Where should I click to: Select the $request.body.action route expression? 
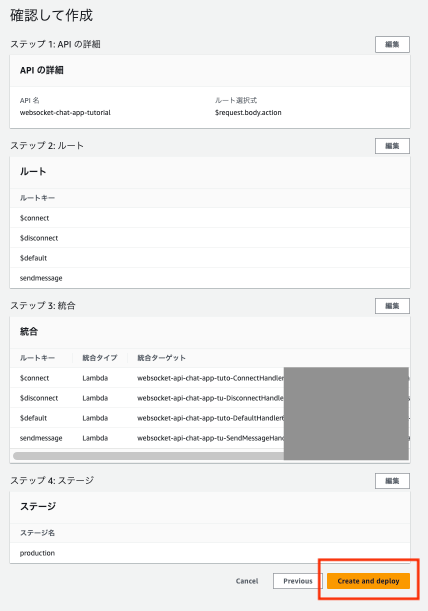tap(248, 113)
